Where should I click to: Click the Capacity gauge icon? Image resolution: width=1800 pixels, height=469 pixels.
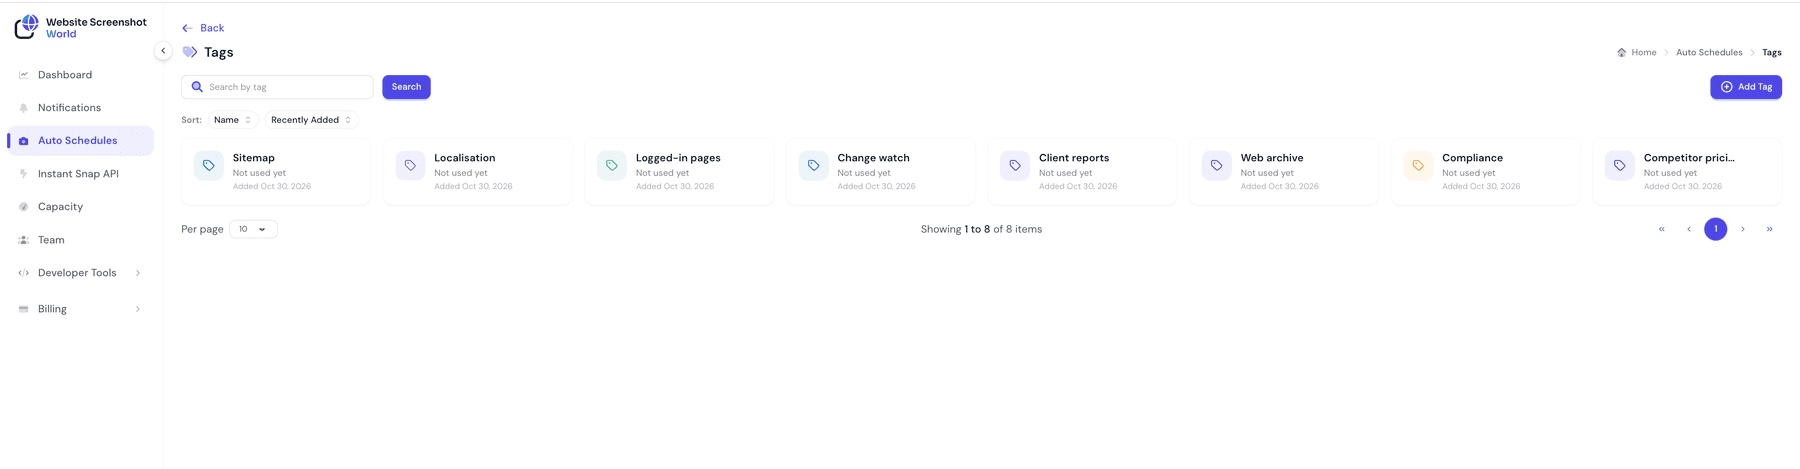(x=24, y=207)
